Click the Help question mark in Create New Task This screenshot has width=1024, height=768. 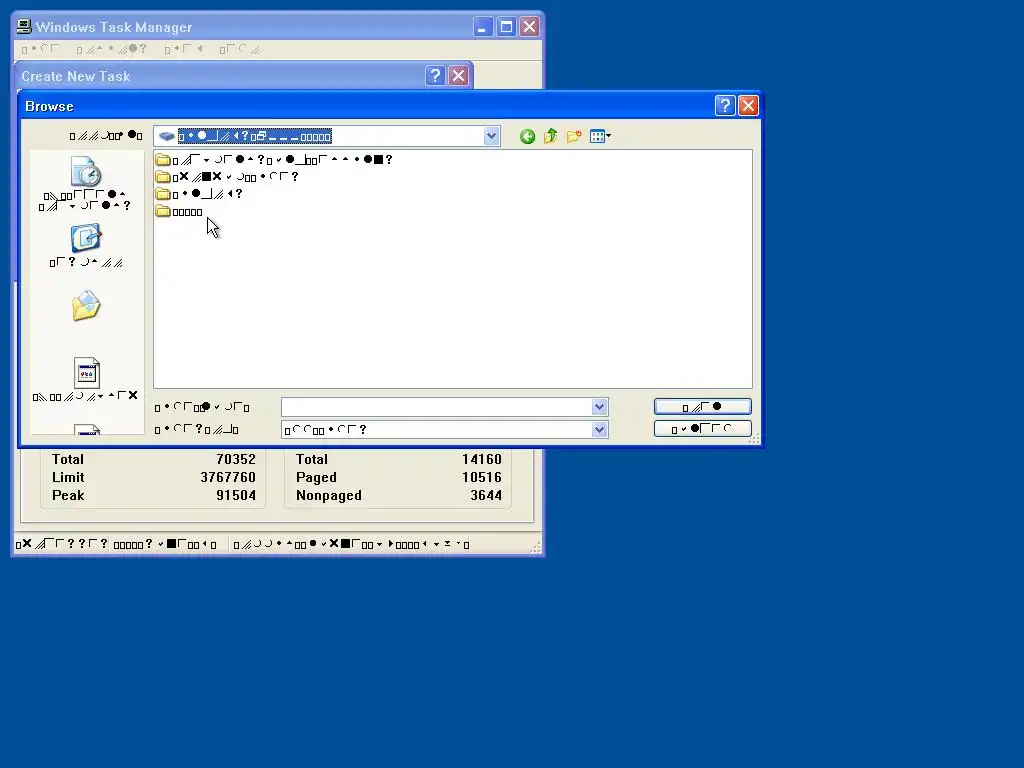coord(435,76)
